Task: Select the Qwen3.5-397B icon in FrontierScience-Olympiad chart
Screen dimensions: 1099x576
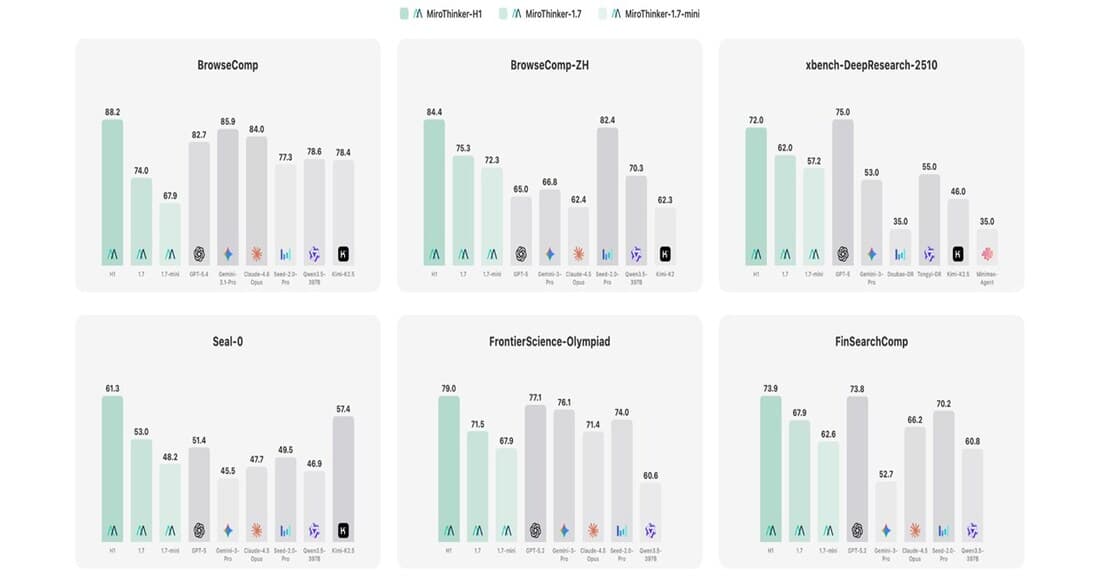Action: [x=650, y=530]
